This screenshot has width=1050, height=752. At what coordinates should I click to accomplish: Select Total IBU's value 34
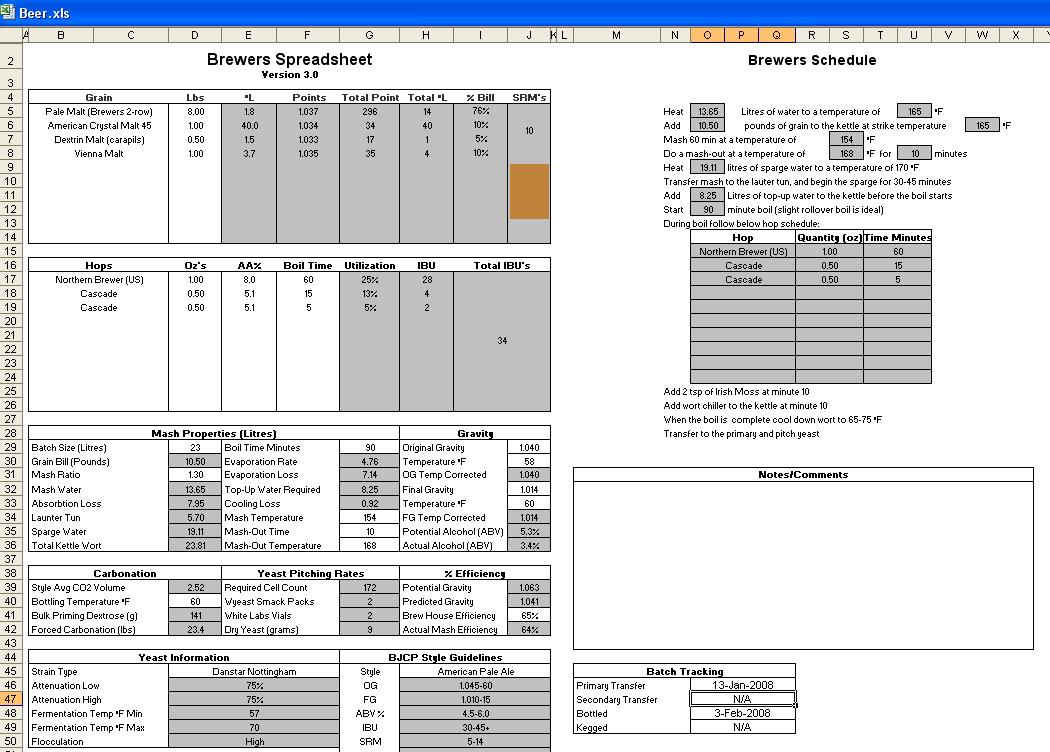point(502,341)
